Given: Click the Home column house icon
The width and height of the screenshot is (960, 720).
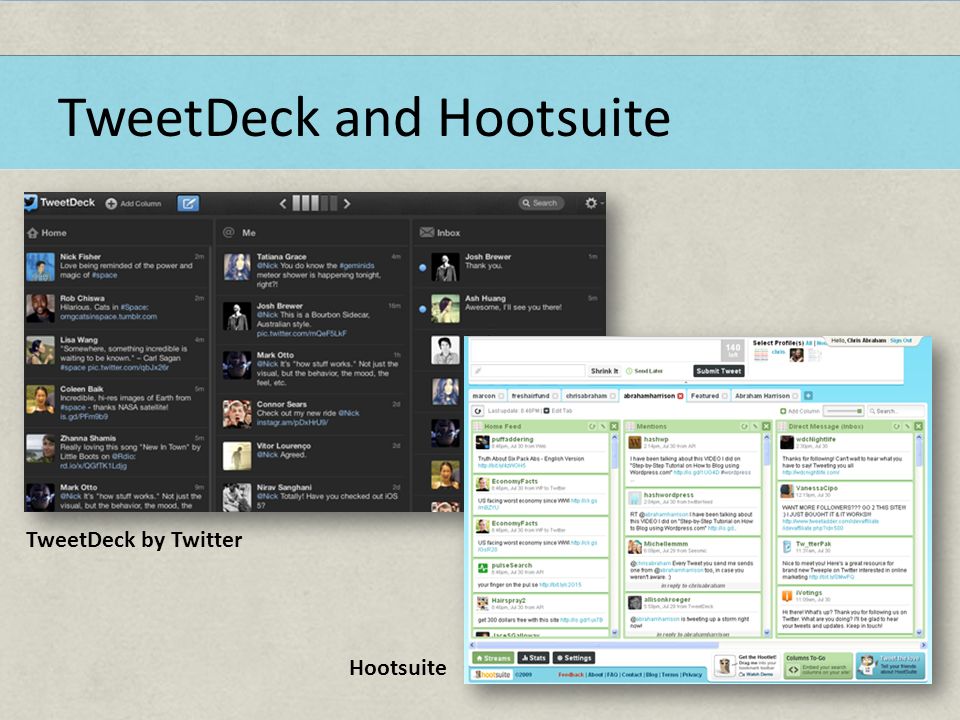Looking at the screenshot, I should pyautogui.click(x=32, y=233).
